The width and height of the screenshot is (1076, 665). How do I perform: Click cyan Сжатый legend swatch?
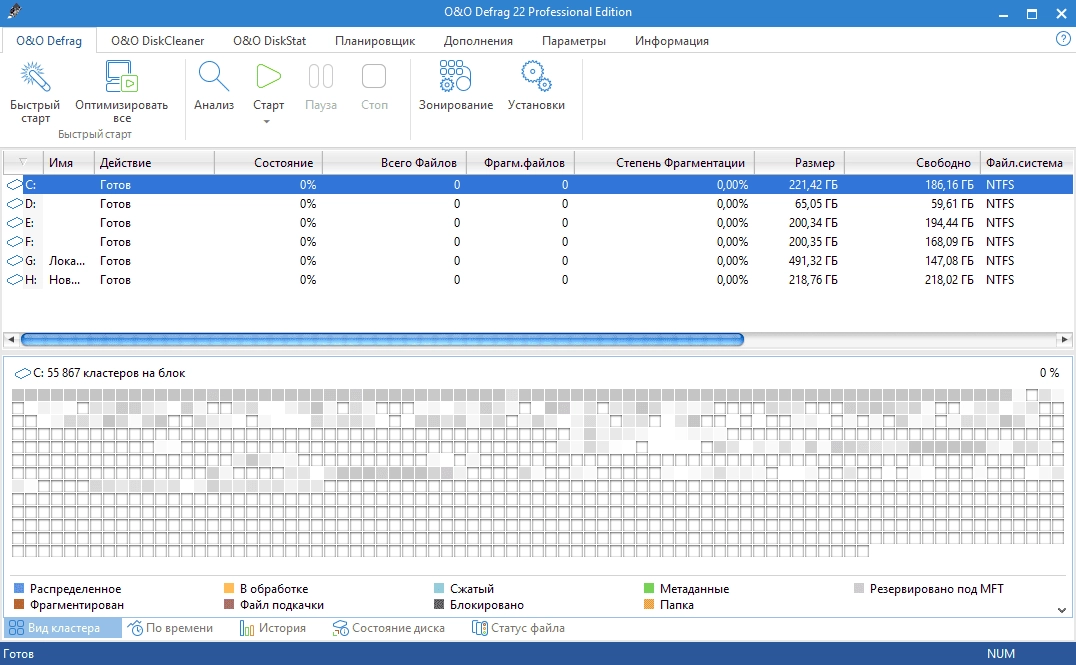[439, 588]
